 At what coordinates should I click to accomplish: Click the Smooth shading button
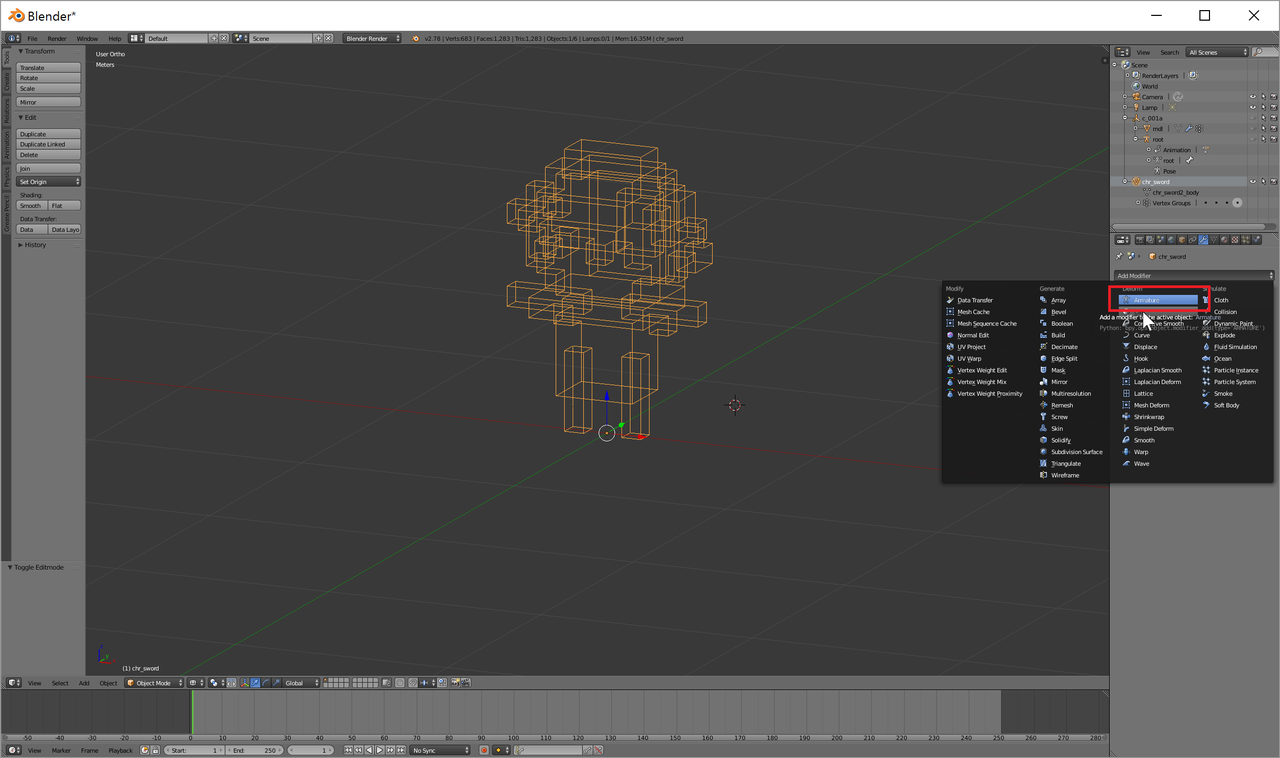[x=32, y=206]
